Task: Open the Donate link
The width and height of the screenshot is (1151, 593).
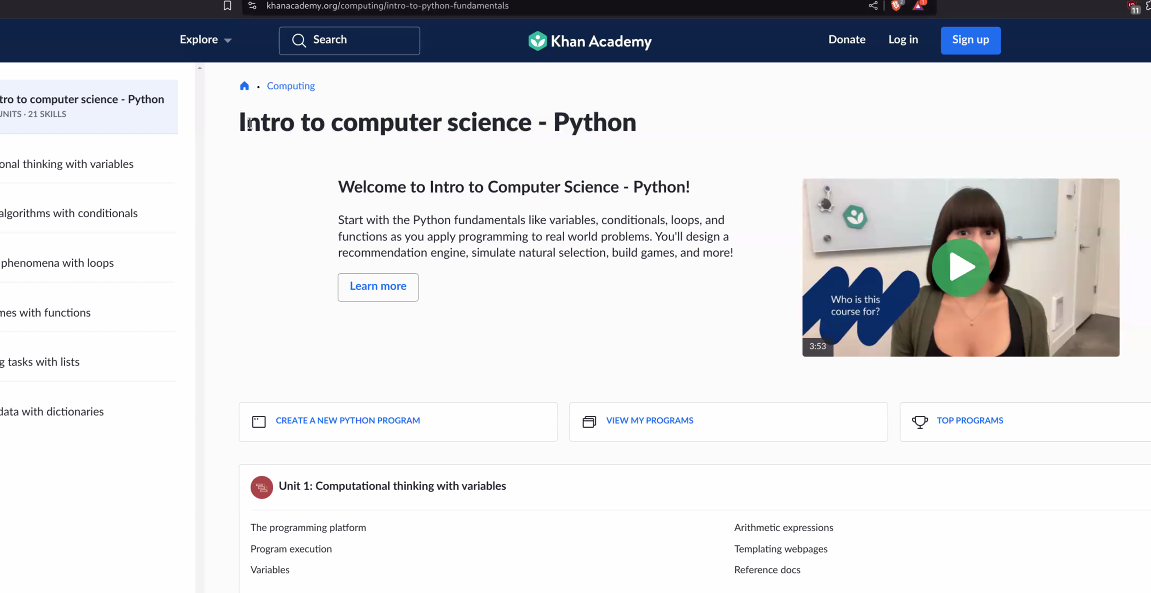Action: [847, 40]
